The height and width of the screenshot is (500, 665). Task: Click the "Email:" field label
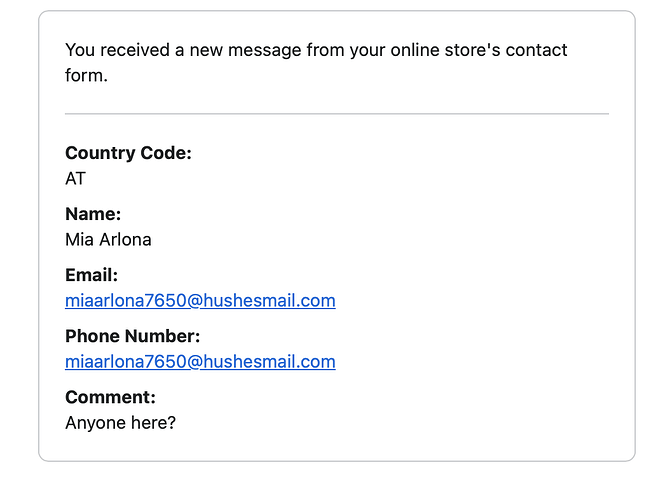92,275
